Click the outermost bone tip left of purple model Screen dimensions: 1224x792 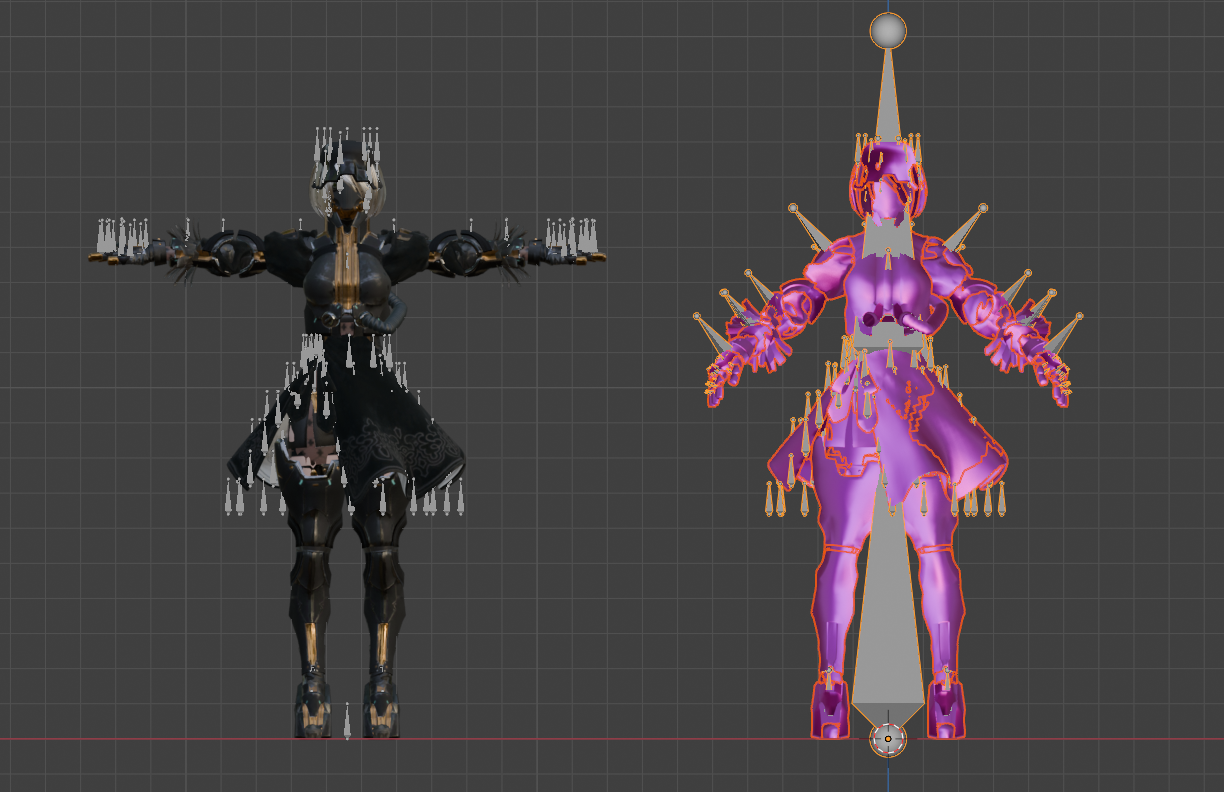click(x=697, y=316)
